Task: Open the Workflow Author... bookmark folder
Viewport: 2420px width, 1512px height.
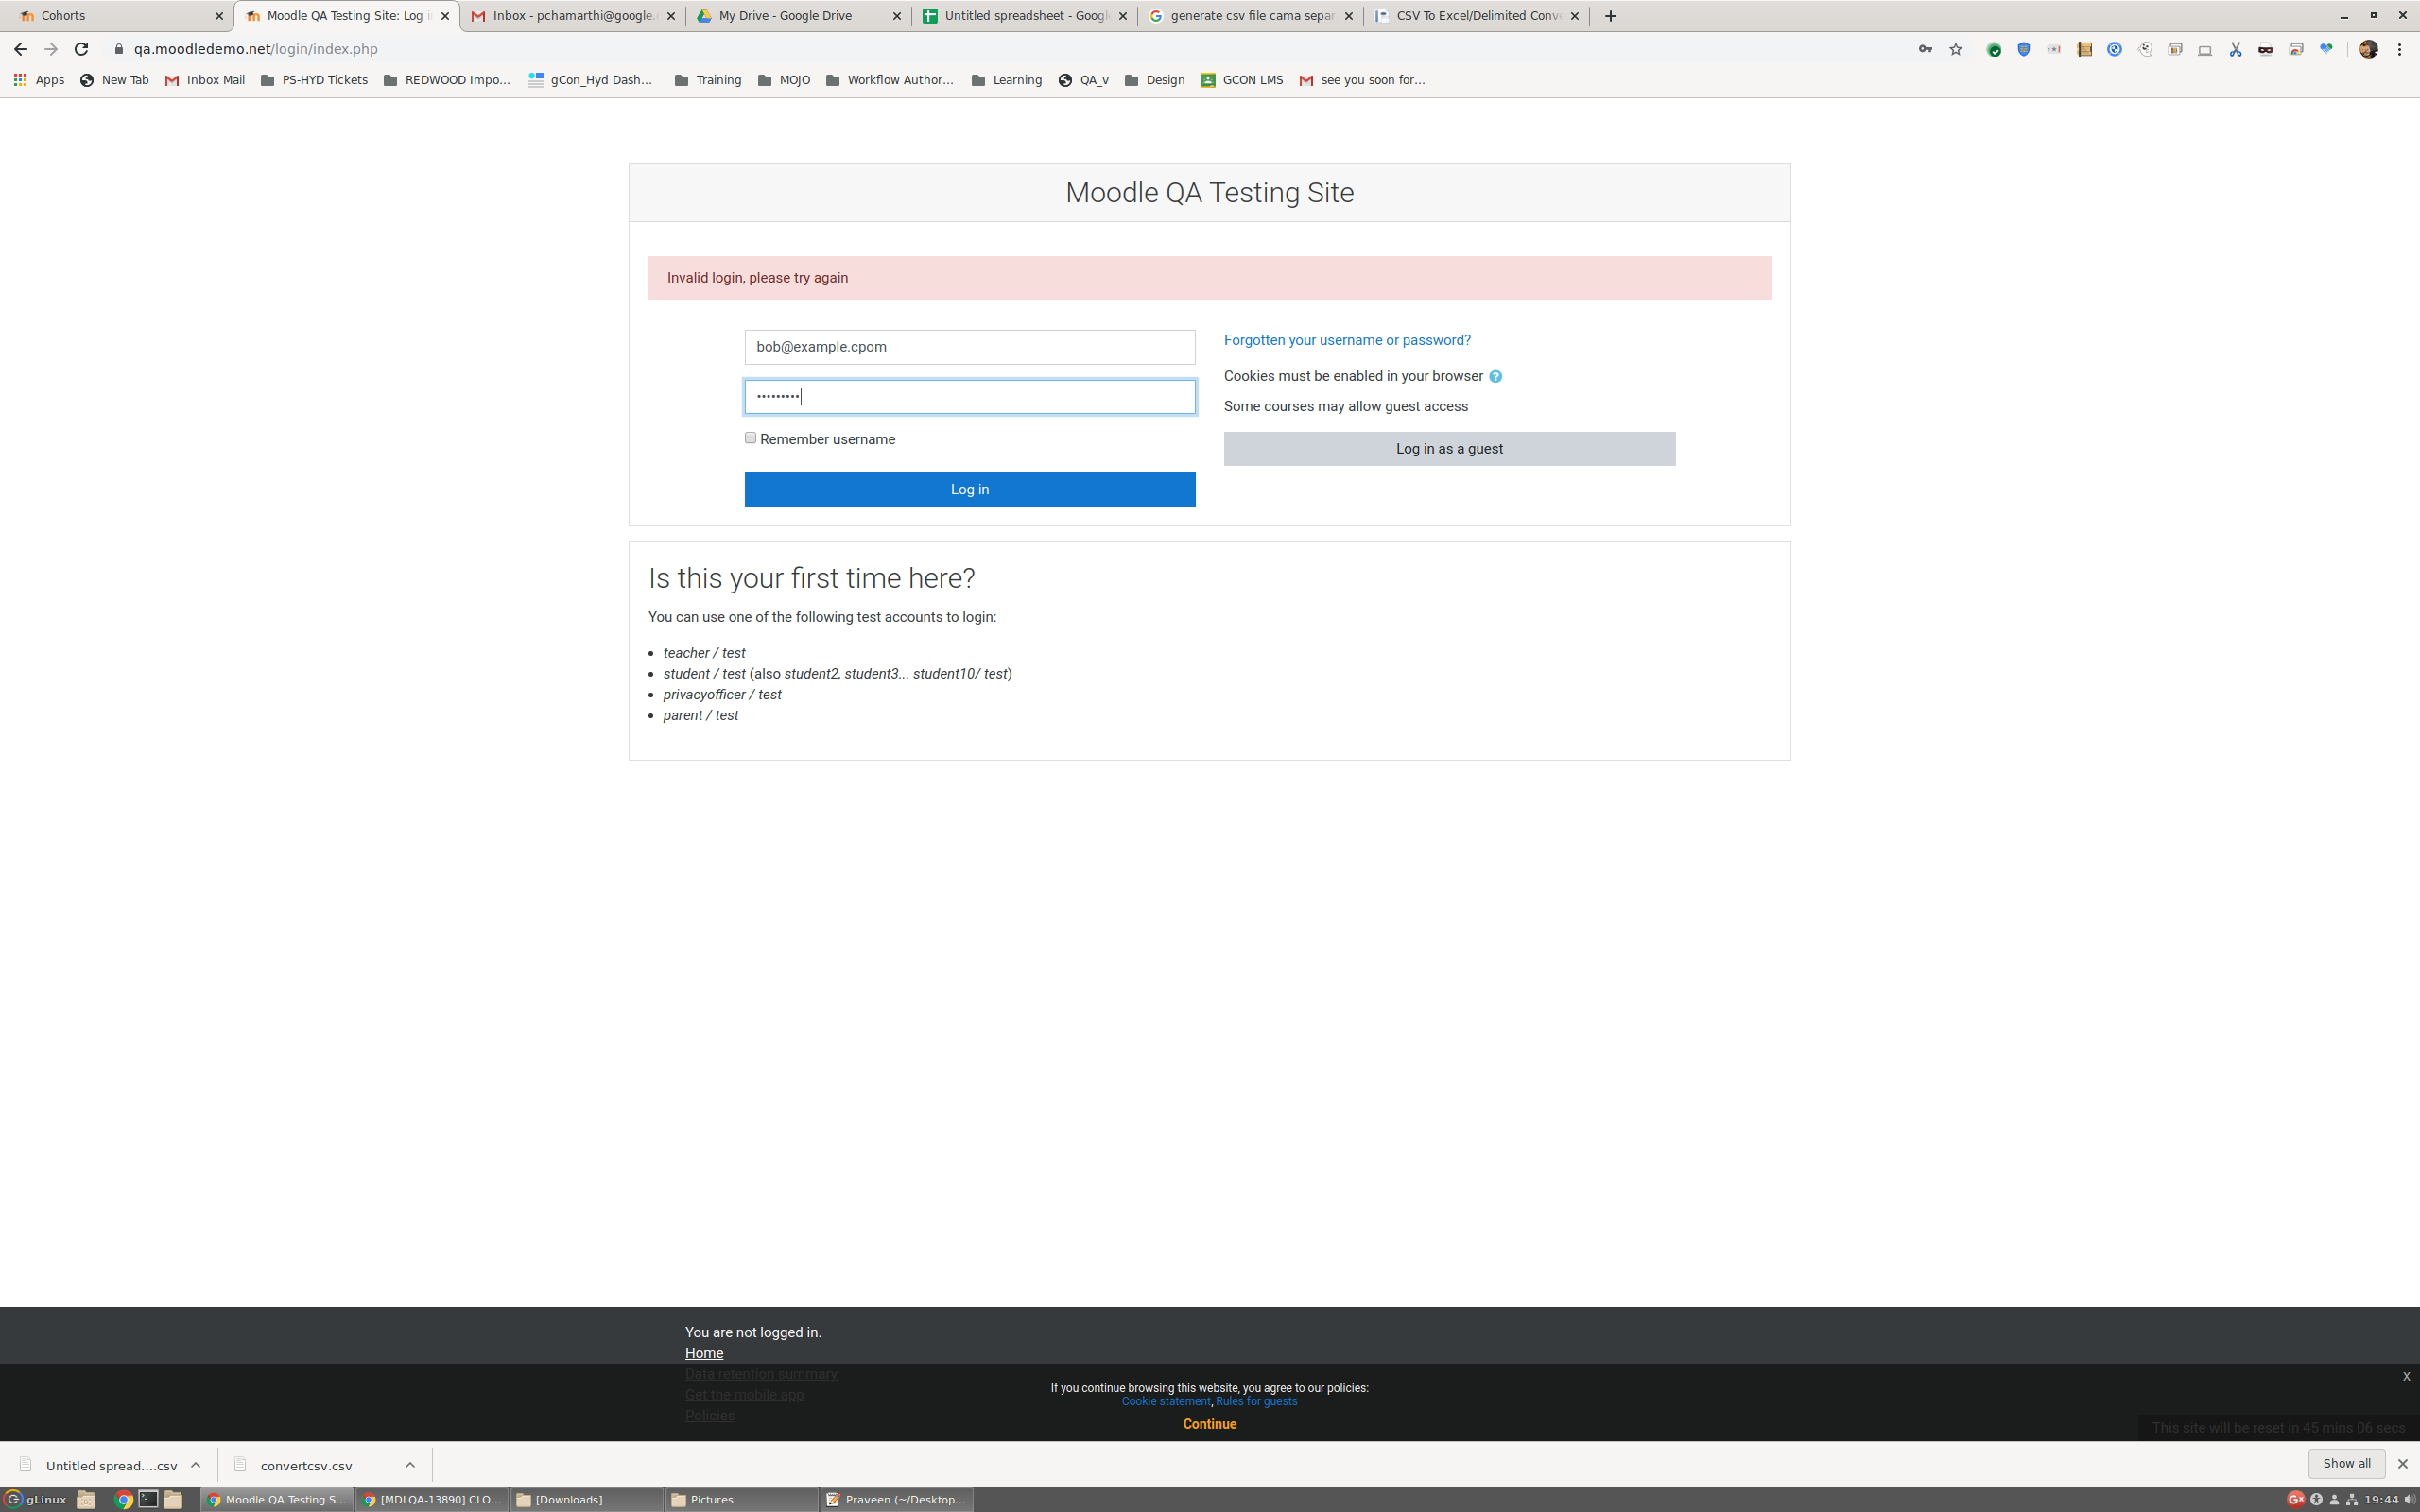Action: [890, 80]
